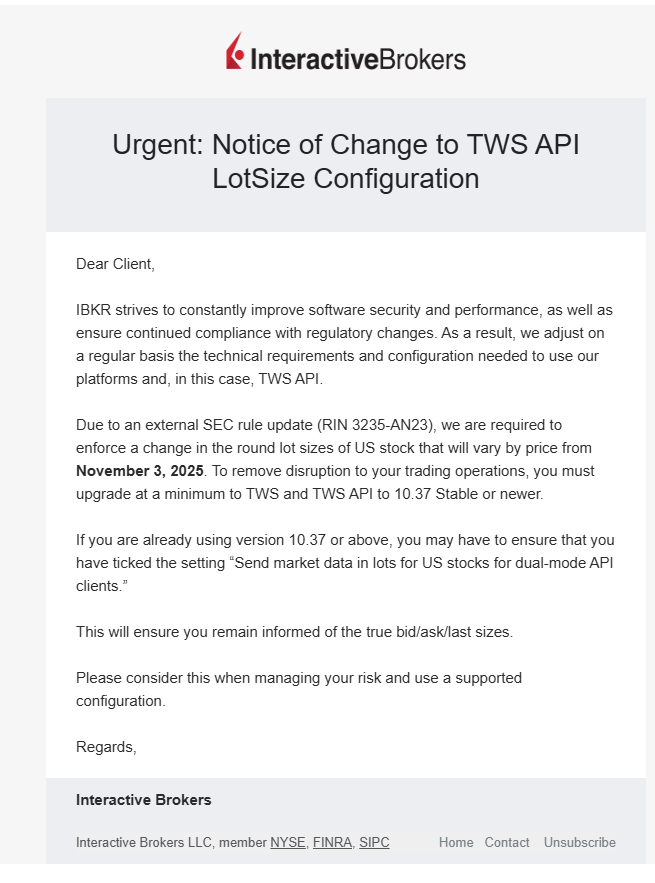Click the Unsubscribe link

coord(580,843)
